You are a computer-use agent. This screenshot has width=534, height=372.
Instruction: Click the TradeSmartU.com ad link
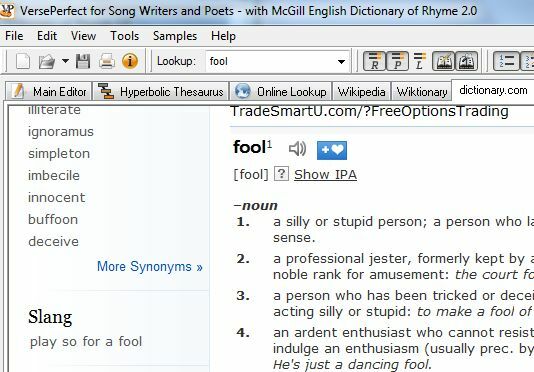[x=370, y=111]
